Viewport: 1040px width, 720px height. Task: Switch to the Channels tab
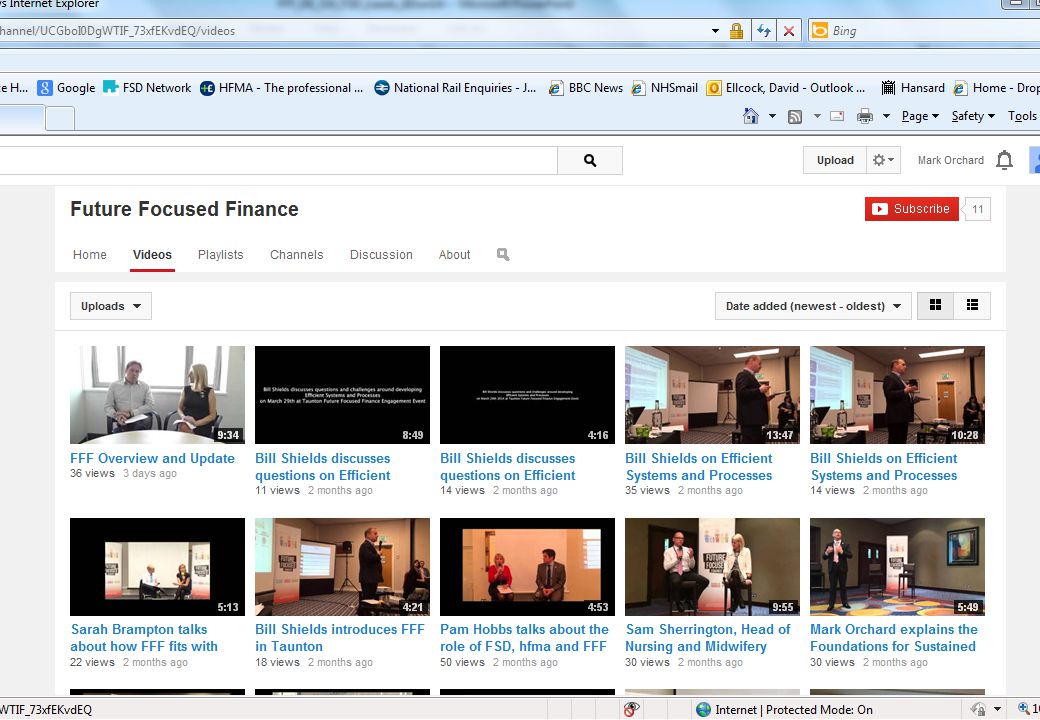point(296,255)
